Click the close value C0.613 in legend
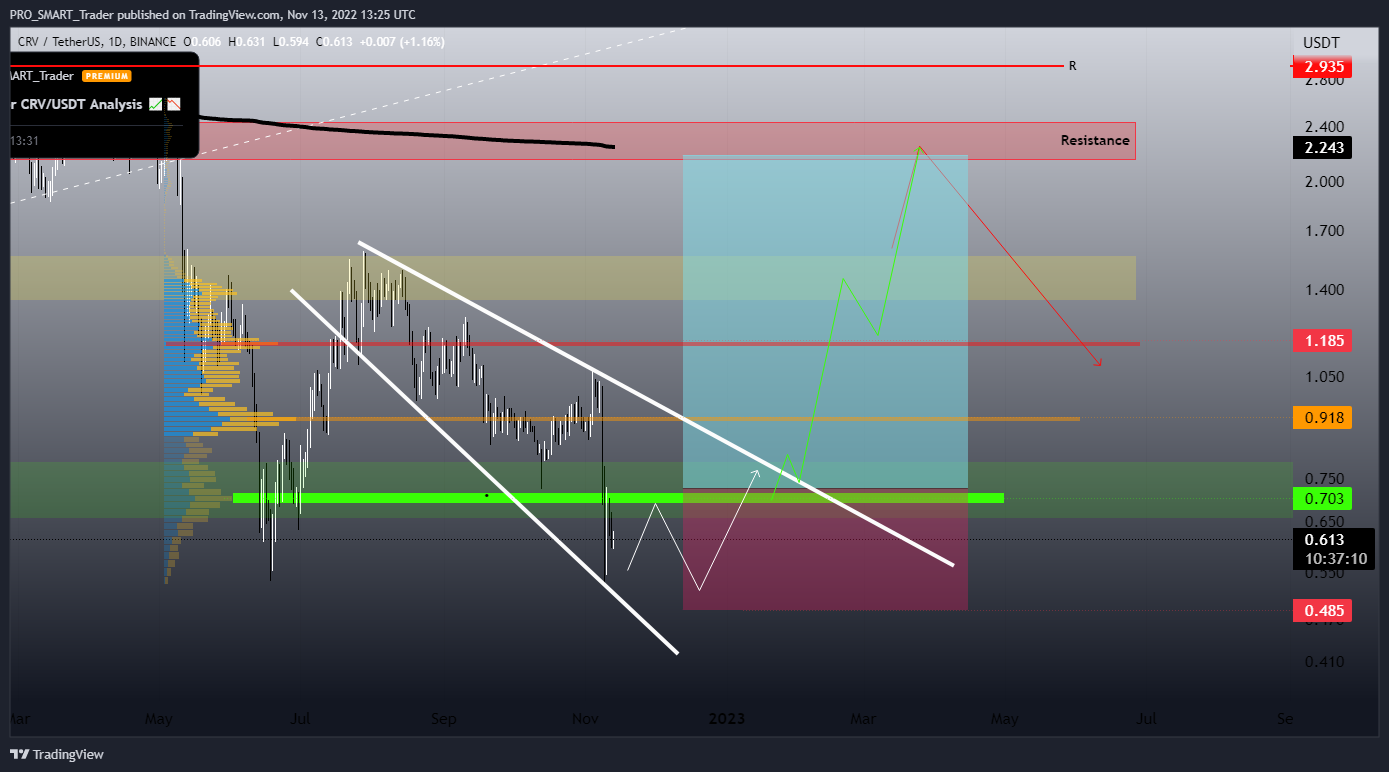This screenshot has width=1389, height=772. pos(335,41)
